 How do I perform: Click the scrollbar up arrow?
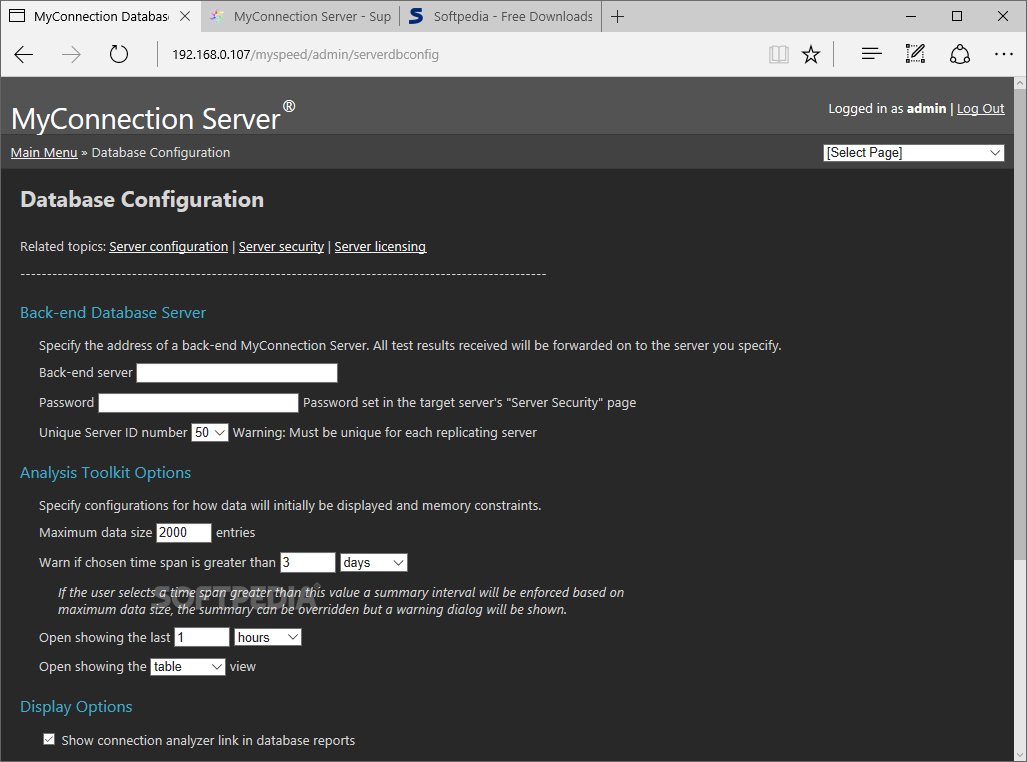point(1020,83)
